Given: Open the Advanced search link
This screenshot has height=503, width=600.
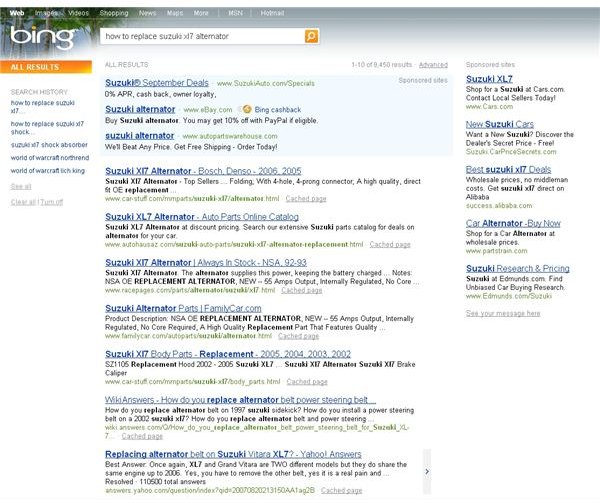Looking at the screenshot, I should click(x=433, y=65).
